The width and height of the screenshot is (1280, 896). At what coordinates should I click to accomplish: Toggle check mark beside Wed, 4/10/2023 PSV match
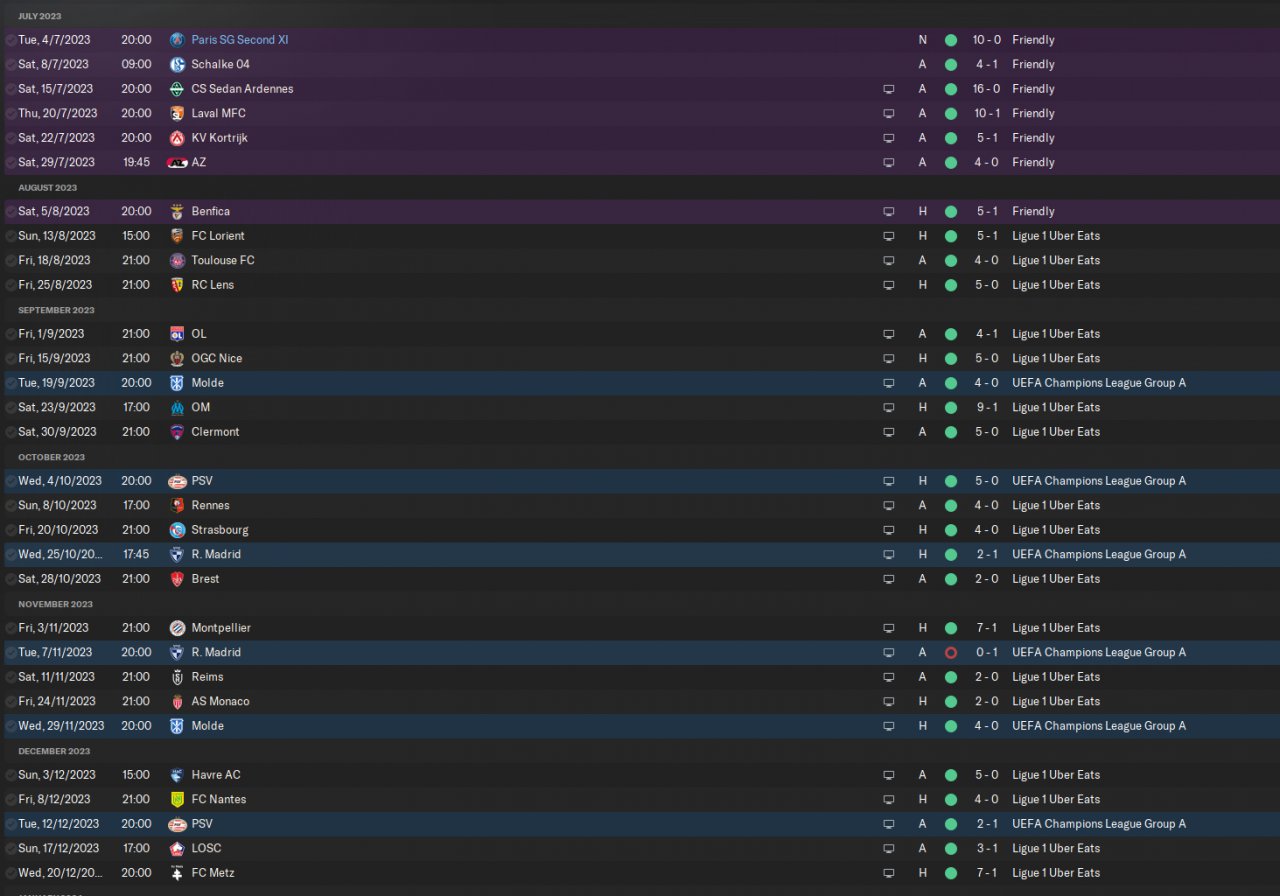[x=10, y=481]
